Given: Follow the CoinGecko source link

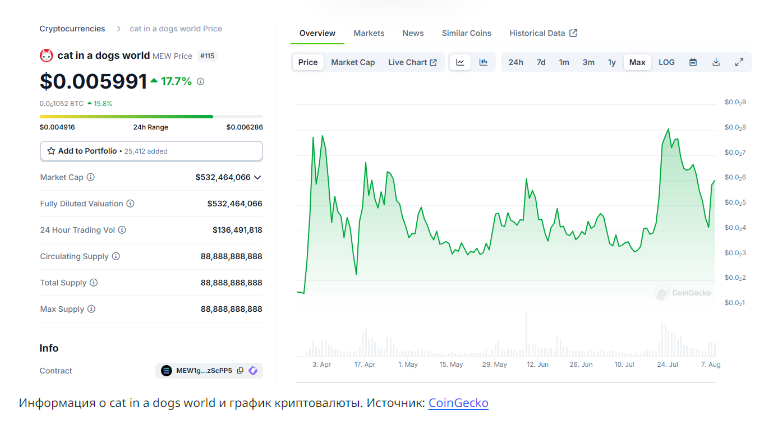Looking at the screenshot, I should click(458, 403).
